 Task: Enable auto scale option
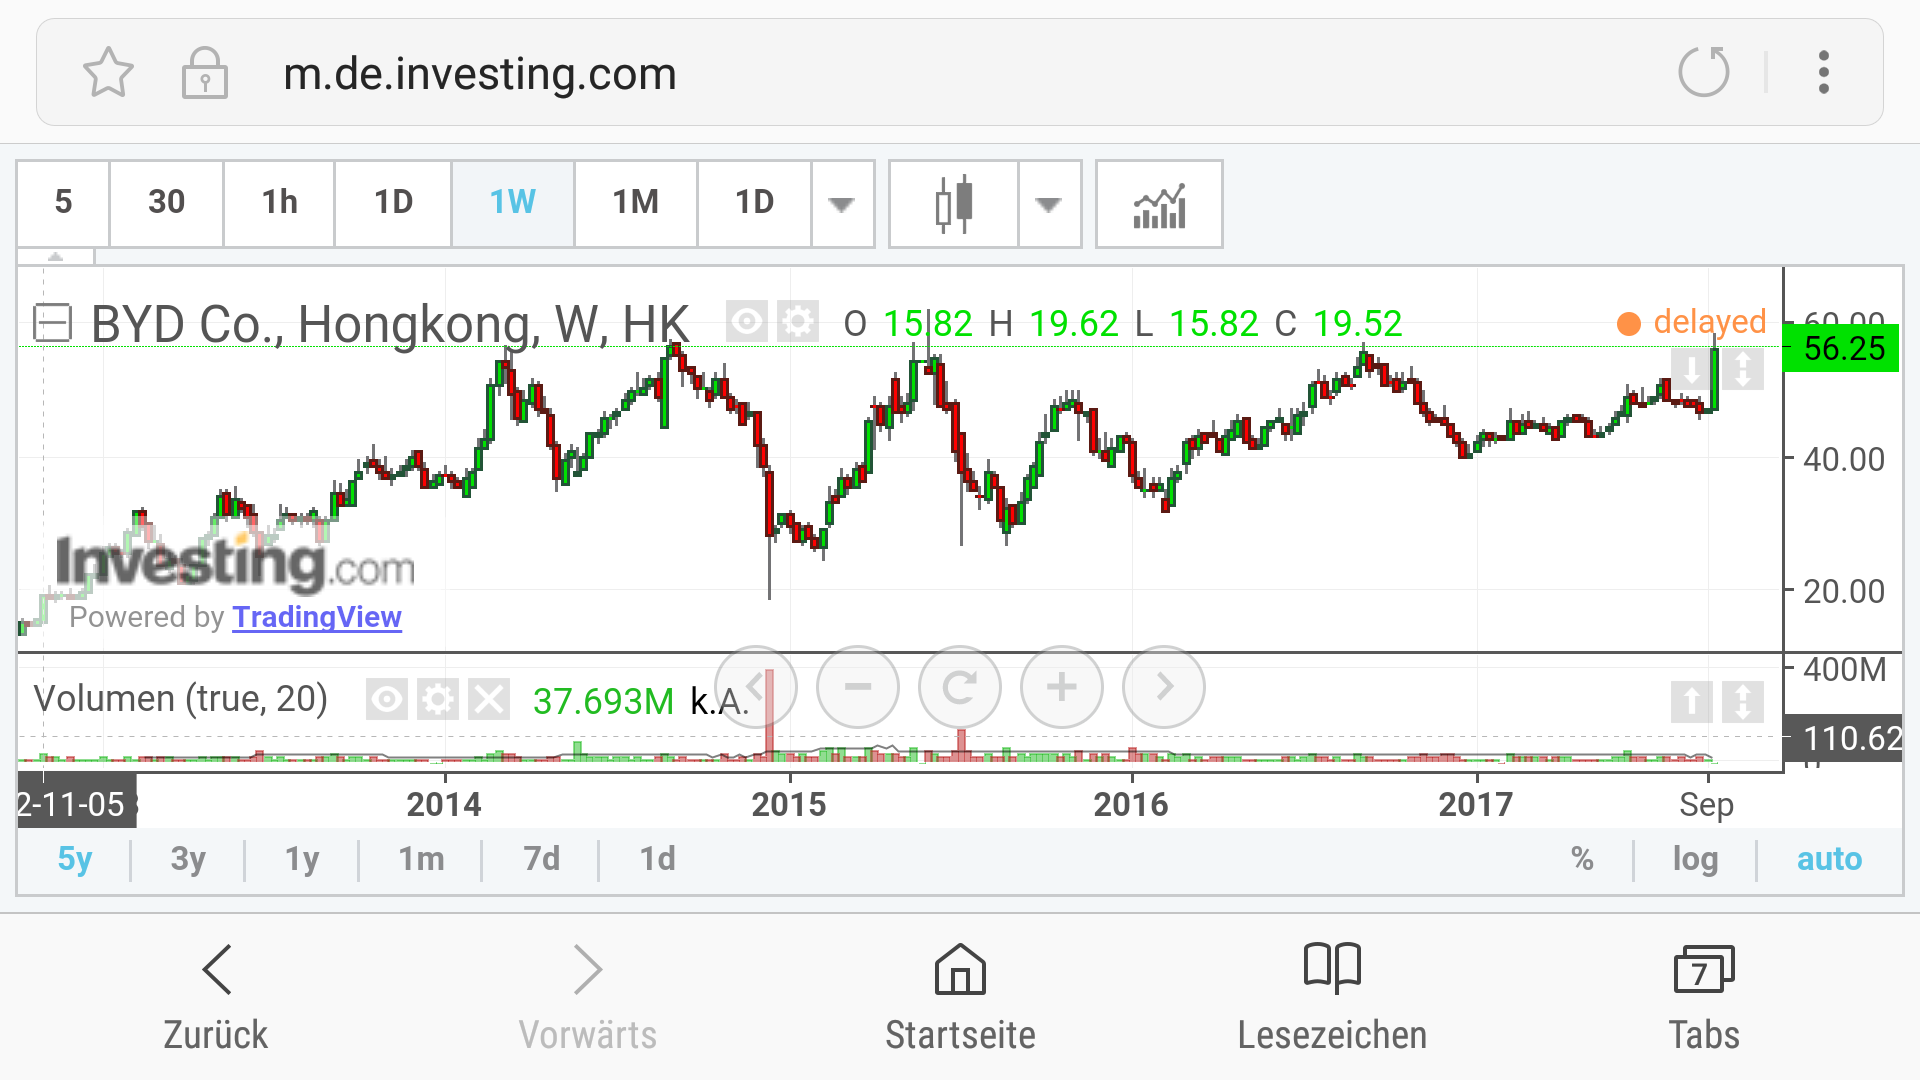[1828, 859]
